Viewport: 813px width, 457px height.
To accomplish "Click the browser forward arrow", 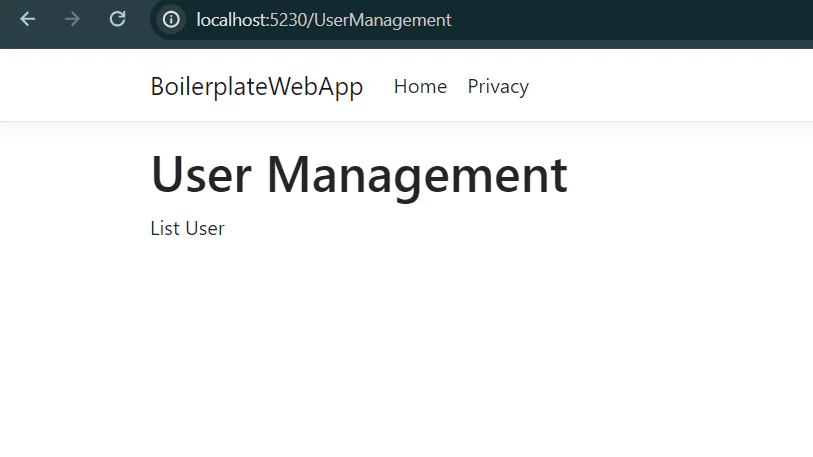I will coord(72,19).
